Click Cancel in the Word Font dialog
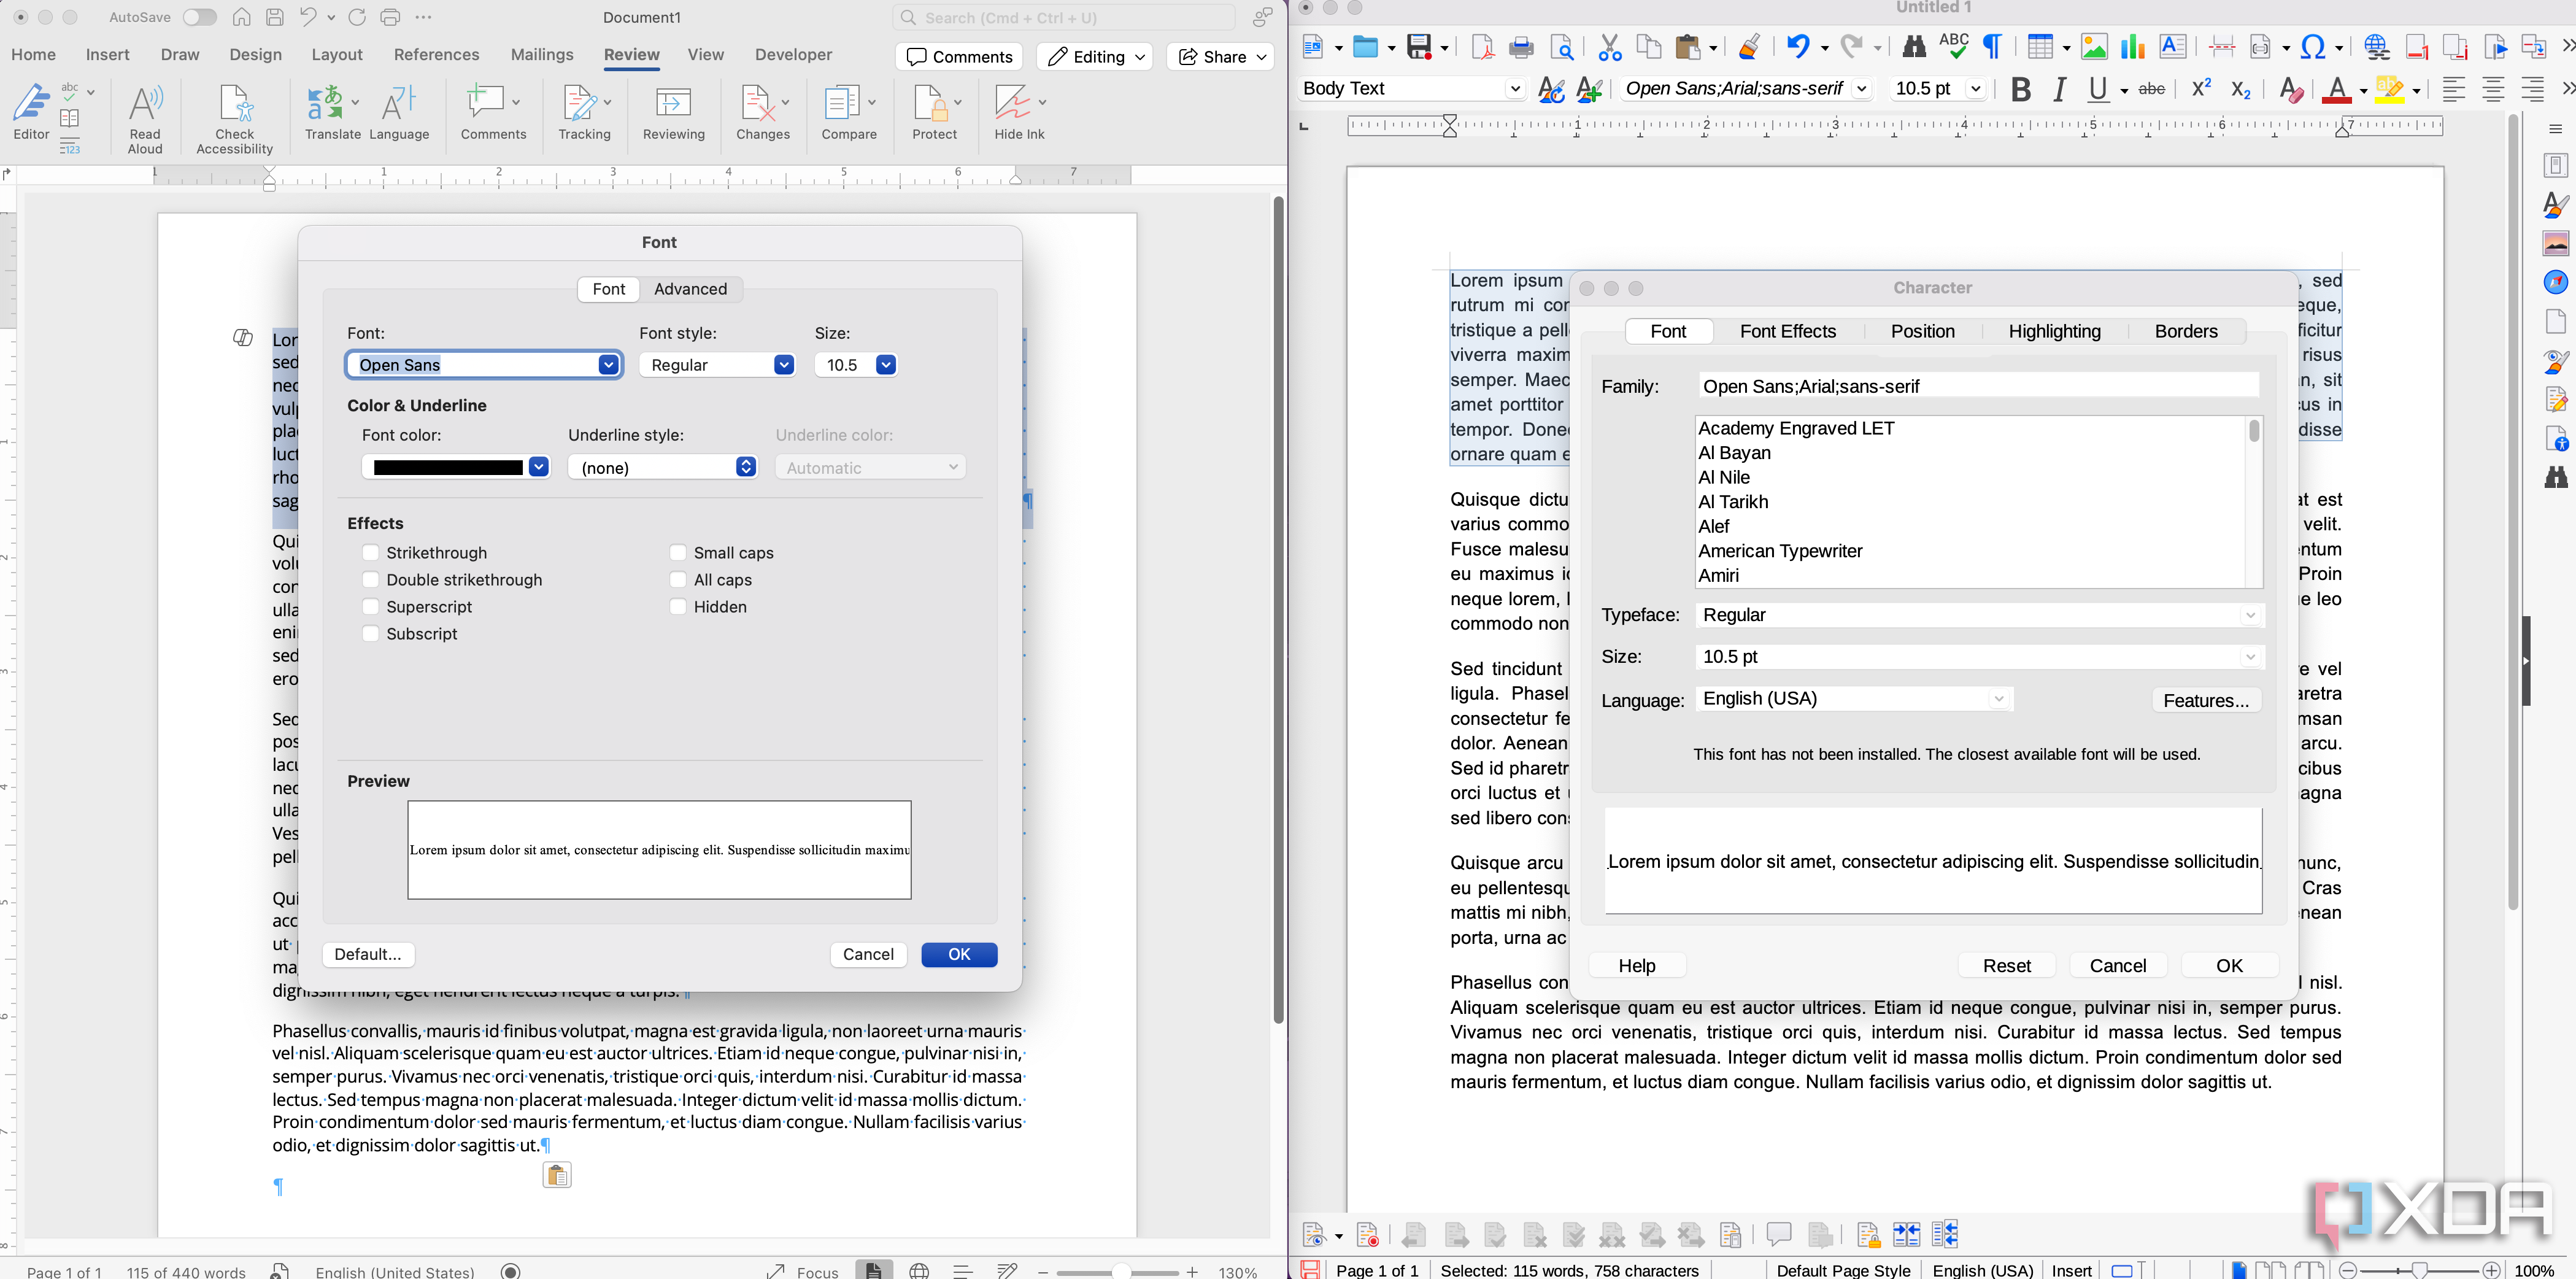 pyautogui.click(x=868, y=954)
